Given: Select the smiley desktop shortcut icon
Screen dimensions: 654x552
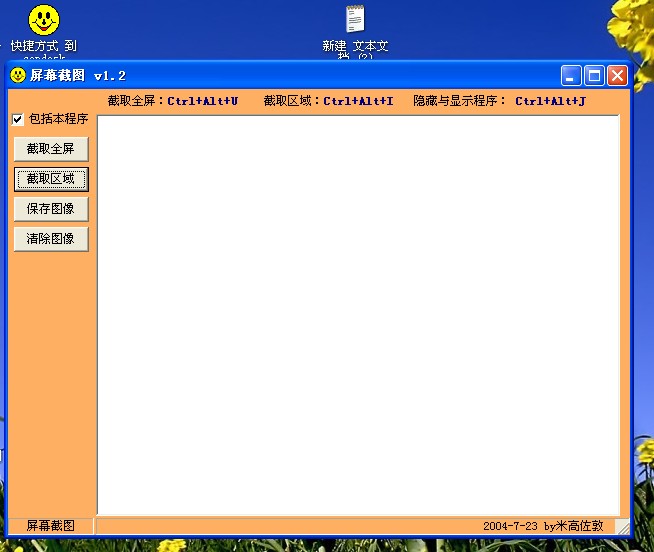Looking at the screenshot, I should click(44, 20).
